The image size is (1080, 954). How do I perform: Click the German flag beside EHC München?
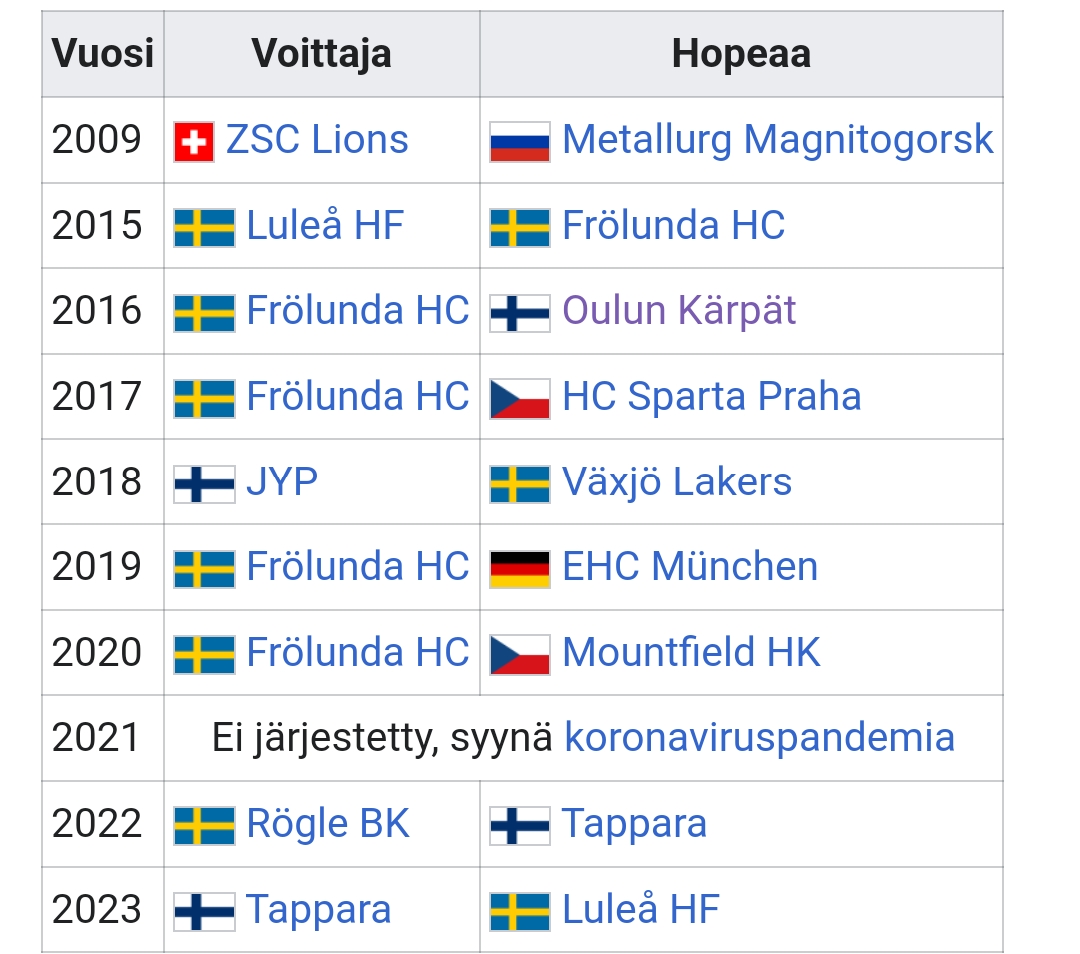click(519, 568)
